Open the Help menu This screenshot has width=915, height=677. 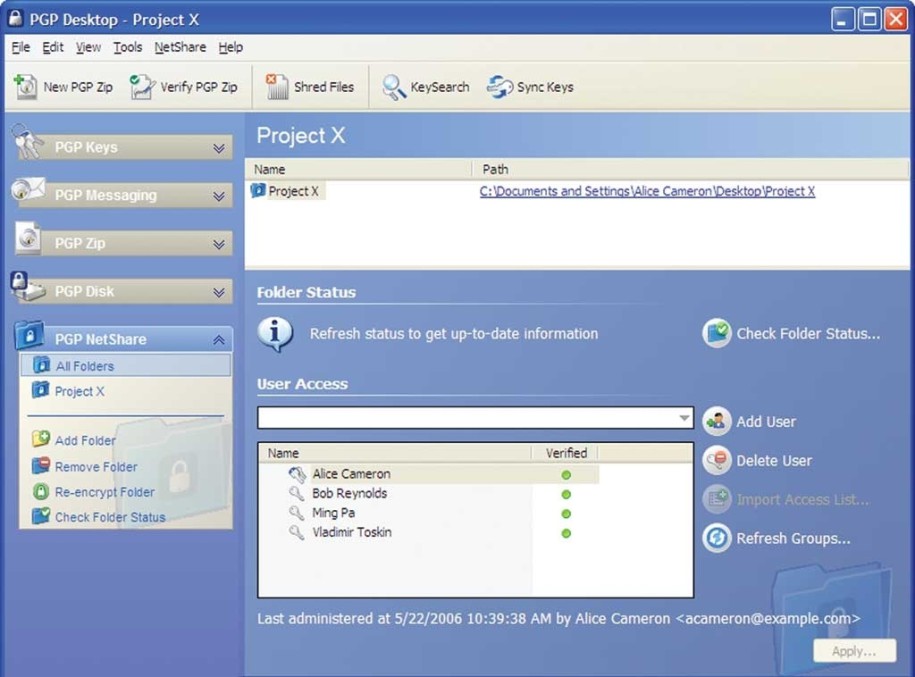click(x=231, y=47)
